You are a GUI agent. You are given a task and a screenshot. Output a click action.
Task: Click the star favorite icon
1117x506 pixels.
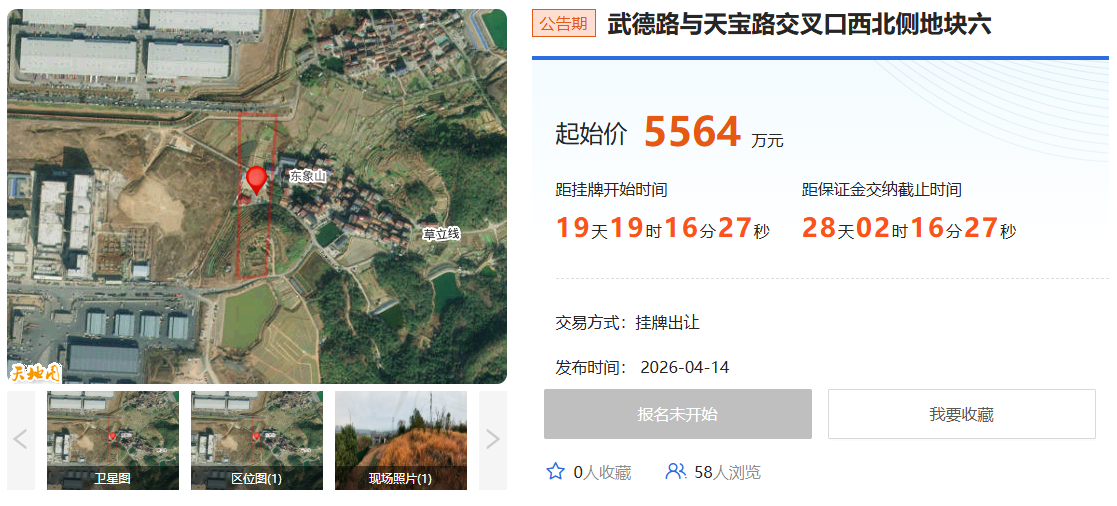click(555, 471)
